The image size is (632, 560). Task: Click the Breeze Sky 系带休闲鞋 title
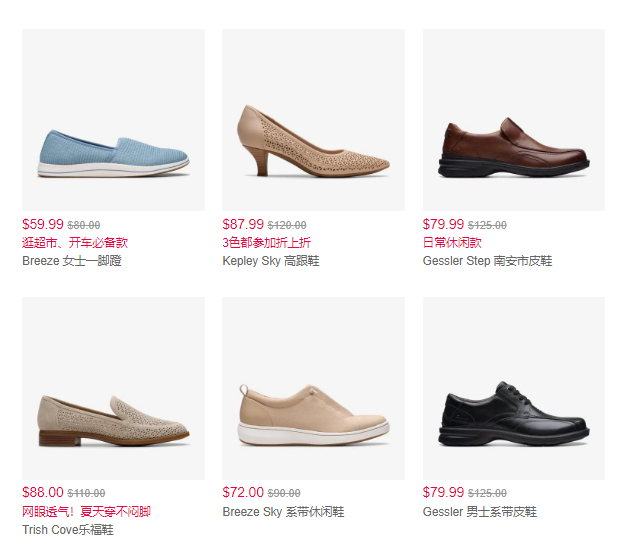click(283, 512)
